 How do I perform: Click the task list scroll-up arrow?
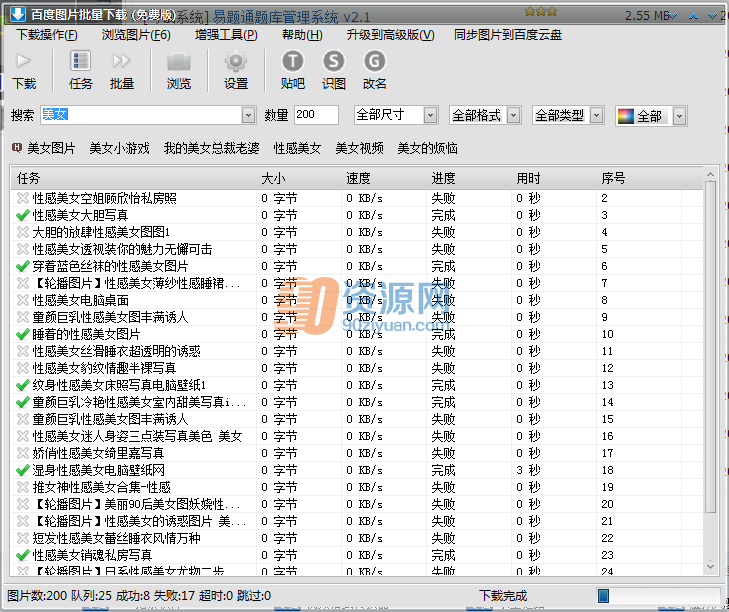pos(710,174)
